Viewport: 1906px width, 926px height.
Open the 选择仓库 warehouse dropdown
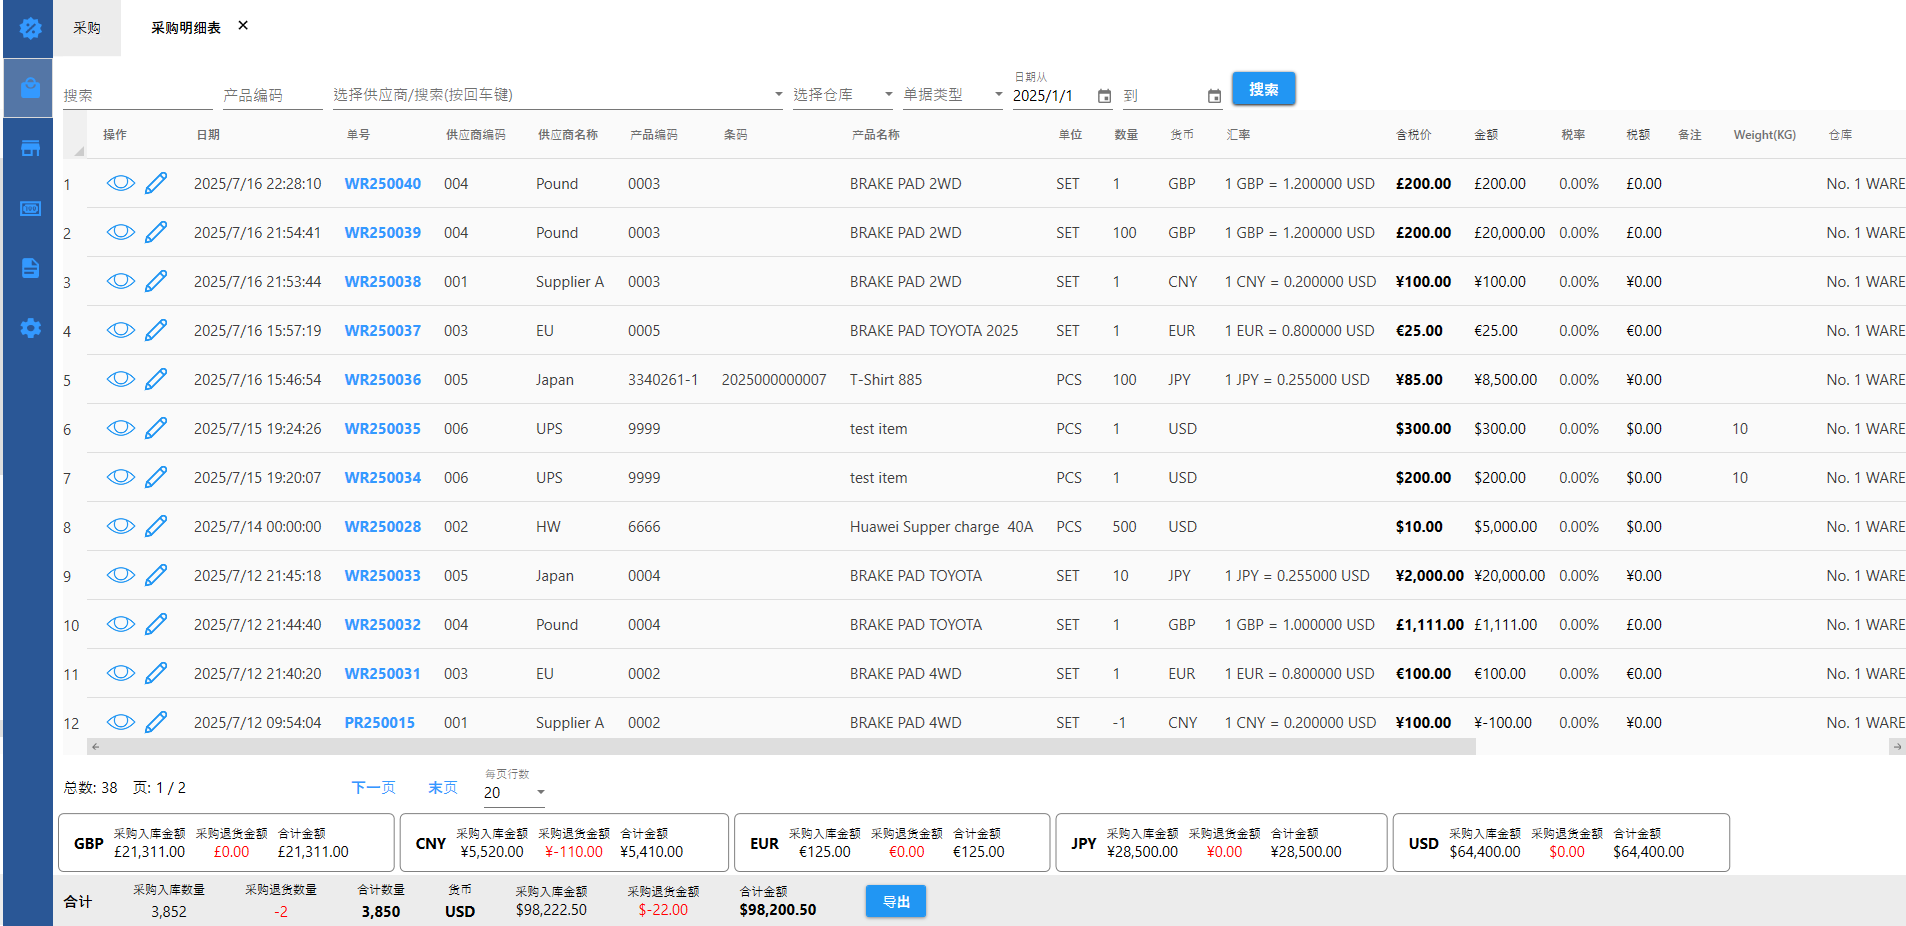point(887,95)
